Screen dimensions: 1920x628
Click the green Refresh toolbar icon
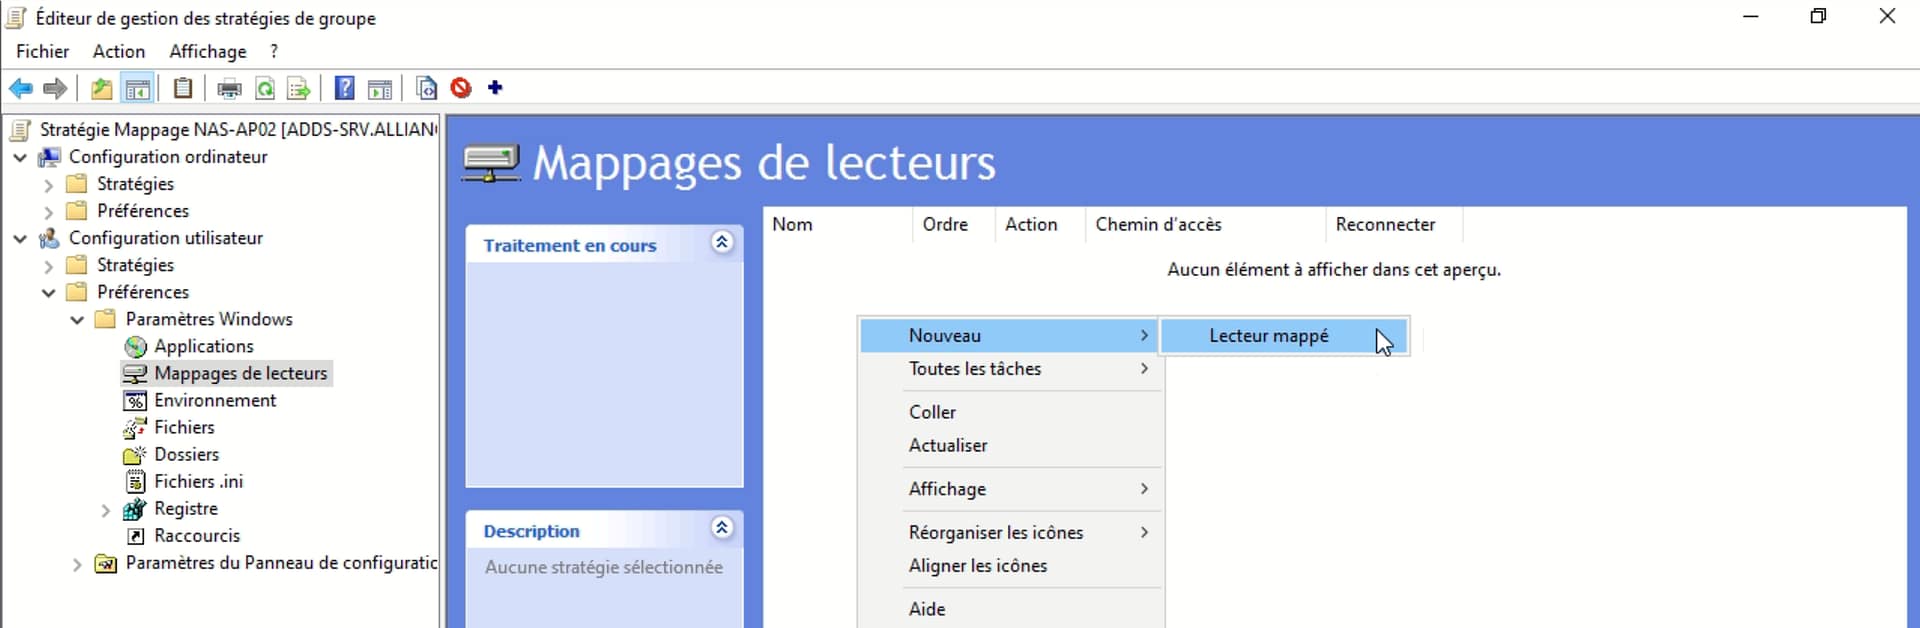(x=265, y=89)
